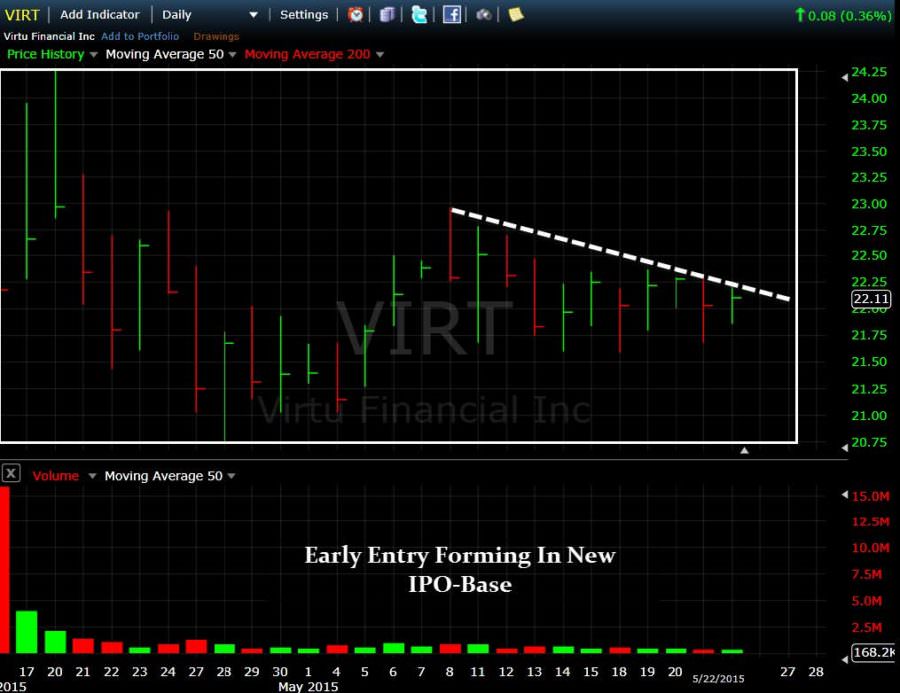Click the 23.00 price axis label
This screenshot has height=693, width=900.
point(868,204)
